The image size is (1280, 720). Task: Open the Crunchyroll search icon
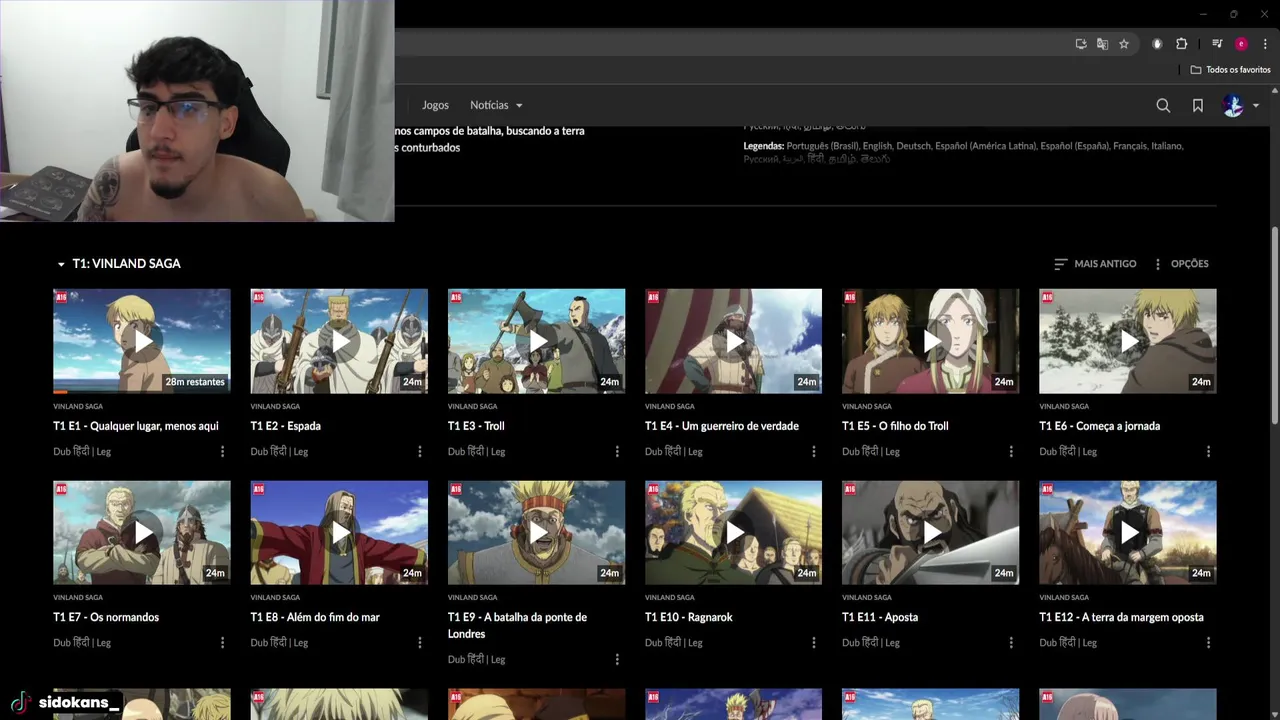1163,105
